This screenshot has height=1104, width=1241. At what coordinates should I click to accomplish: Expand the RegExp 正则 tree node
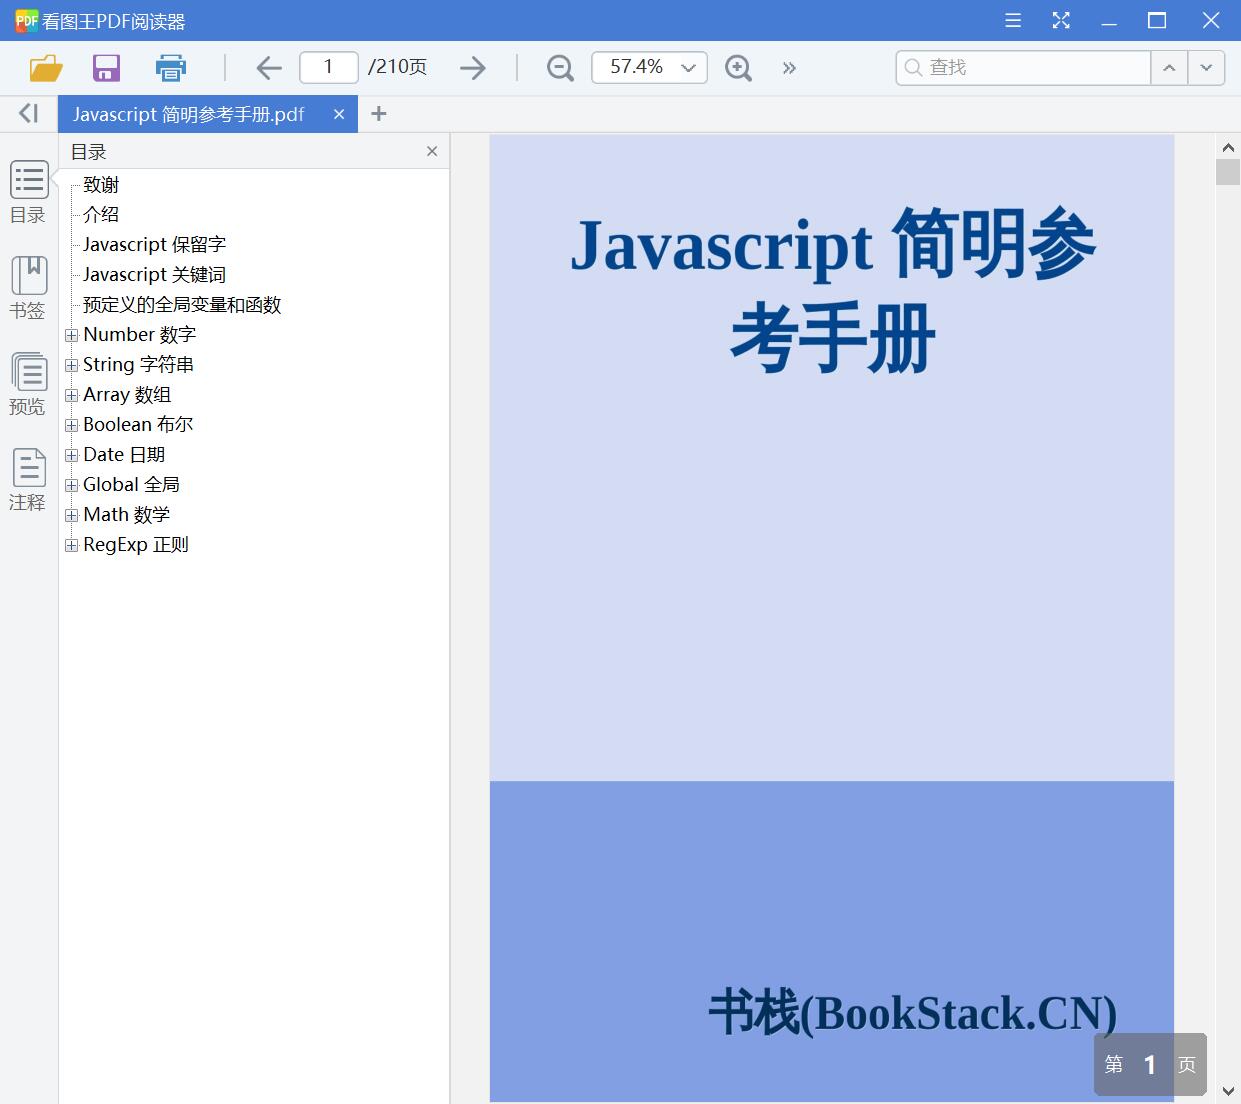(71, 544)
